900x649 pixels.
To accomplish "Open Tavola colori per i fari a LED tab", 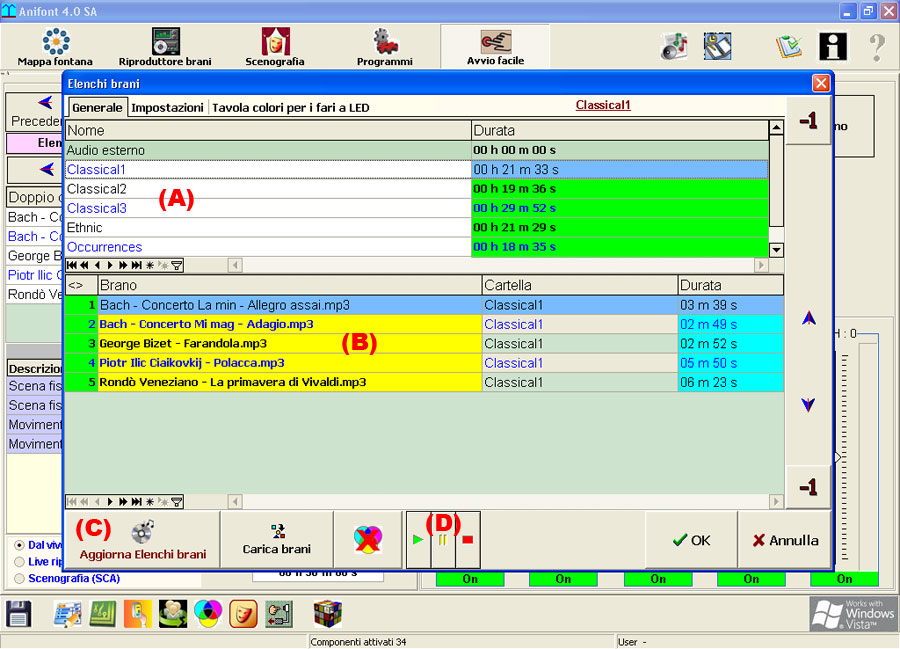I will (290, 107).
